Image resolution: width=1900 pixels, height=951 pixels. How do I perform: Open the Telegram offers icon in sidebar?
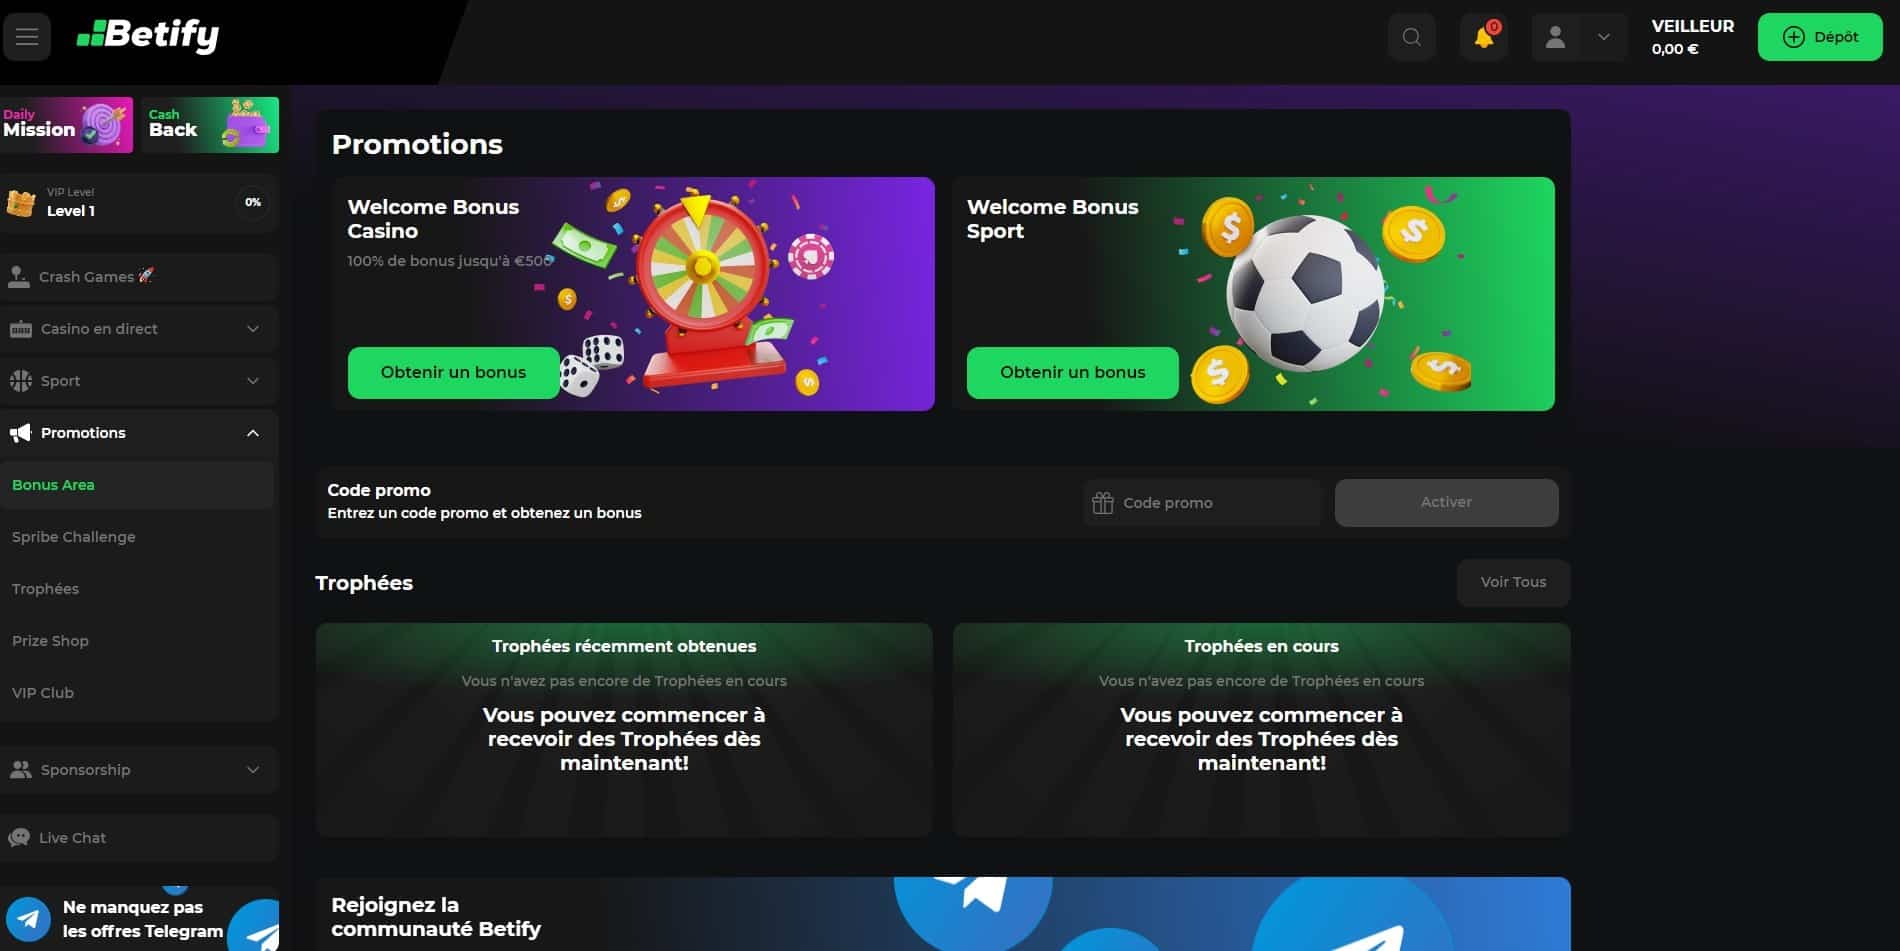pyautogui.click(x=28, y=918)
